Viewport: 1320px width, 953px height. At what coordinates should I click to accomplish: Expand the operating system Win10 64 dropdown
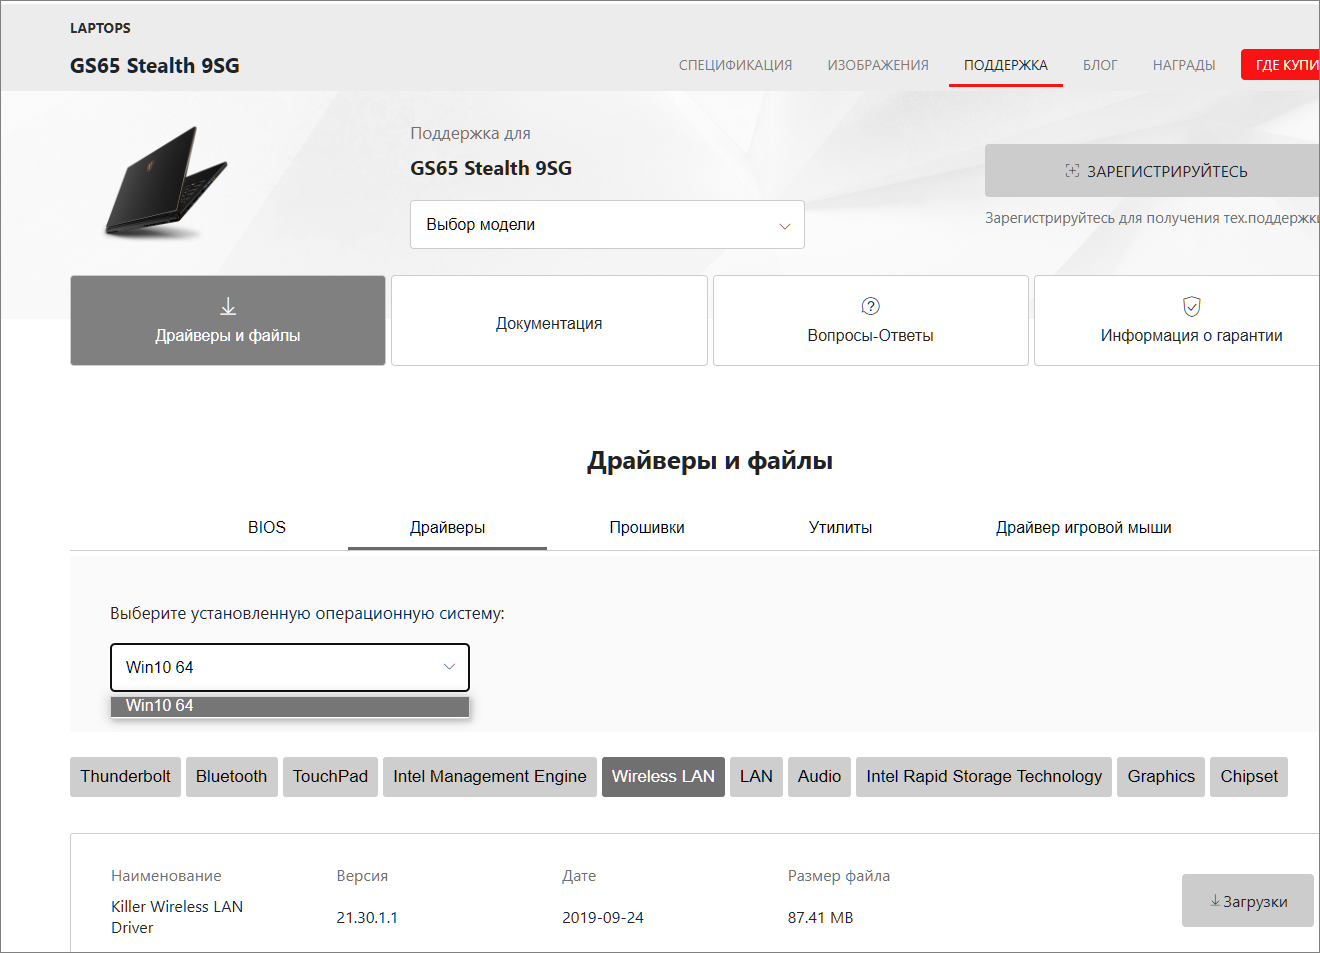[x=290, y=667]
